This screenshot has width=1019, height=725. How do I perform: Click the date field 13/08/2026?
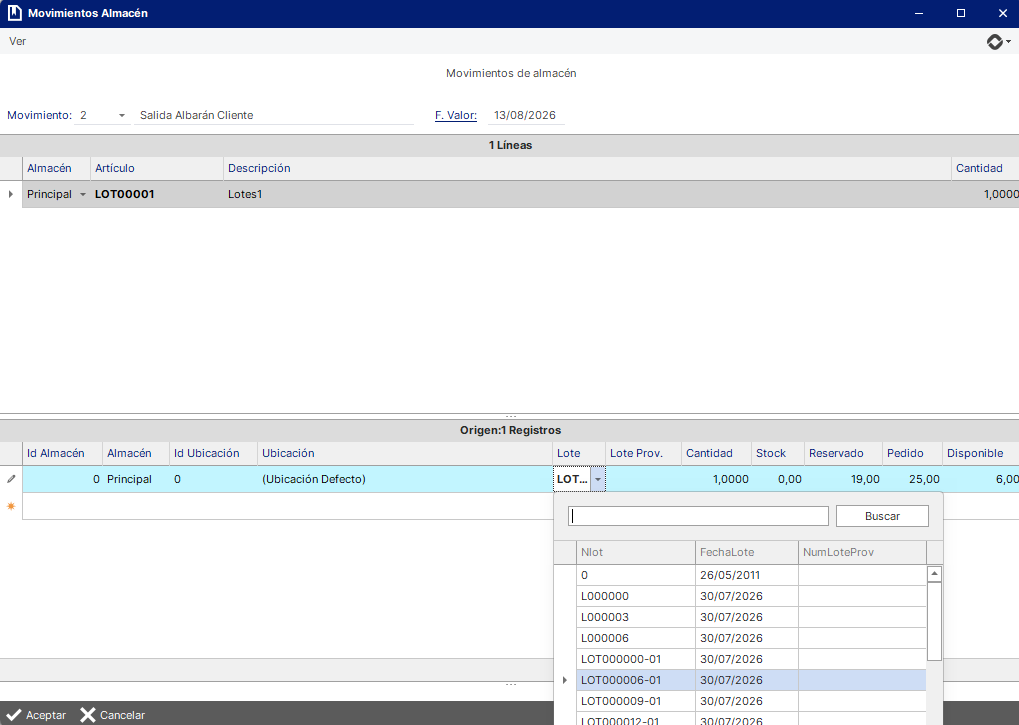pyautogui.click(x=526, y=115)
